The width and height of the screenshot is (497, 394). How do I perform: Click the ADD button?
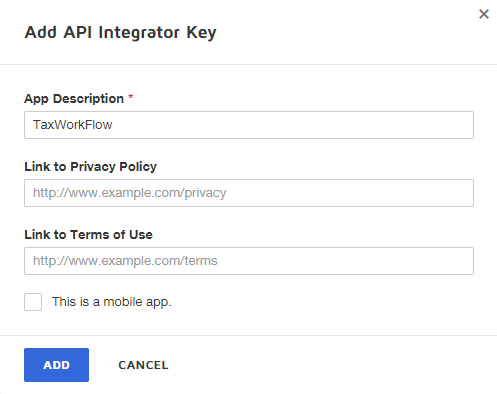tap(56, 365)
